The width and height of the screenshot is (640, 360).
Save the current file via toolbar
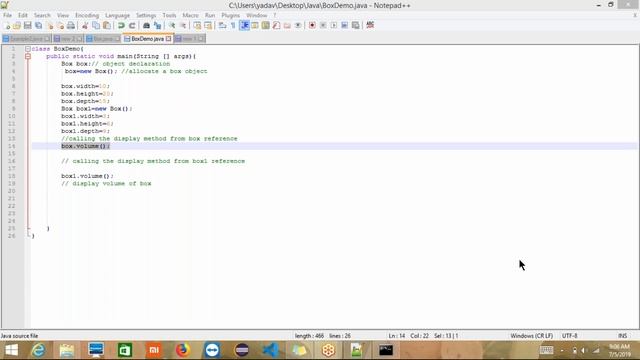[27, 25]
